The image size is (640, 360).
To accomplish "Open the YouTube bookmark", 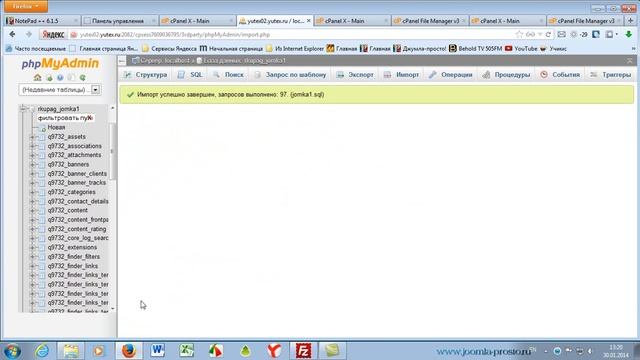I will pyautogui.click(x=521, y=49).
